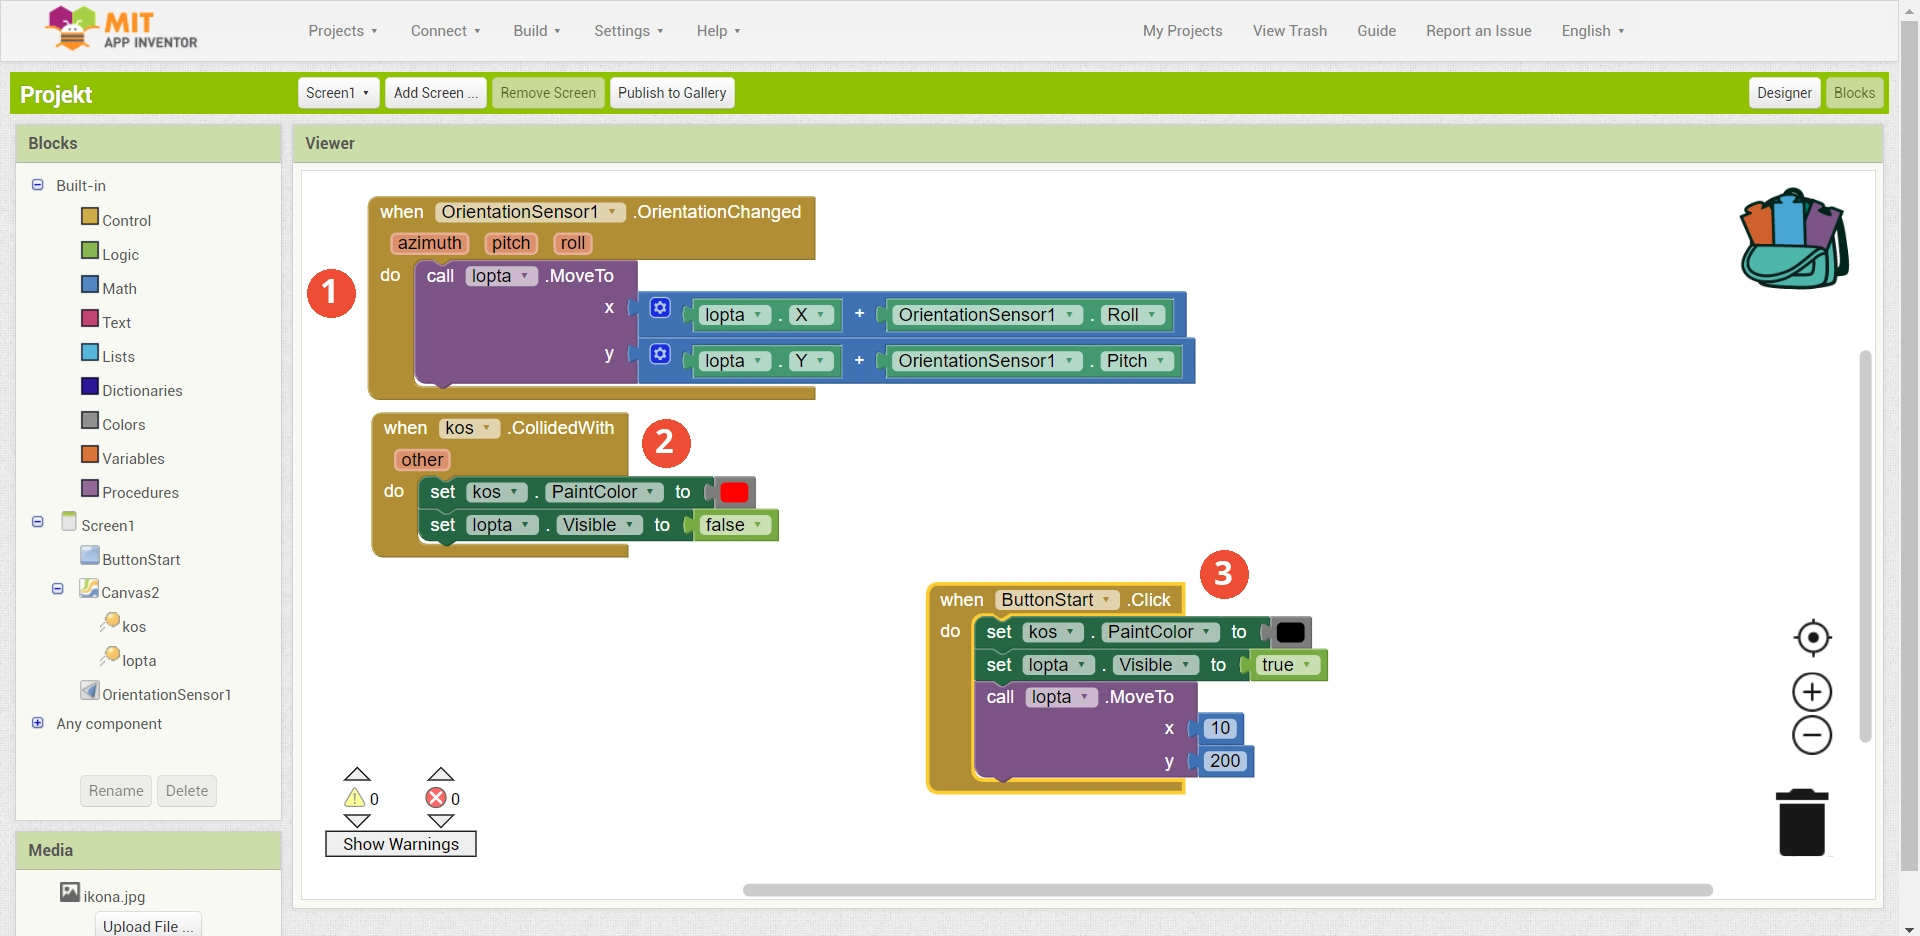Open the Connect menu
The image size is (1920, 936).
pyautogui.click(x=445, y=31)
